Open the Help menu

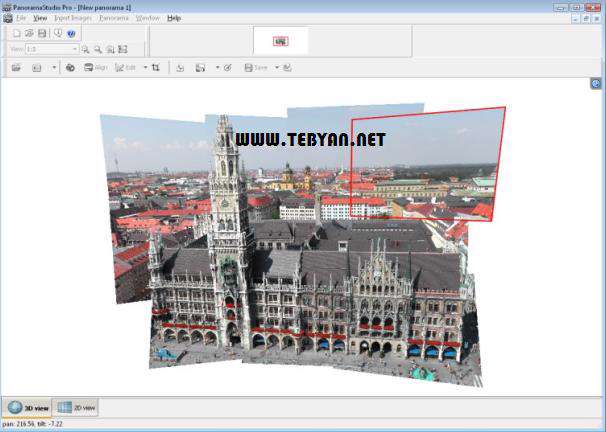point(174,18)
